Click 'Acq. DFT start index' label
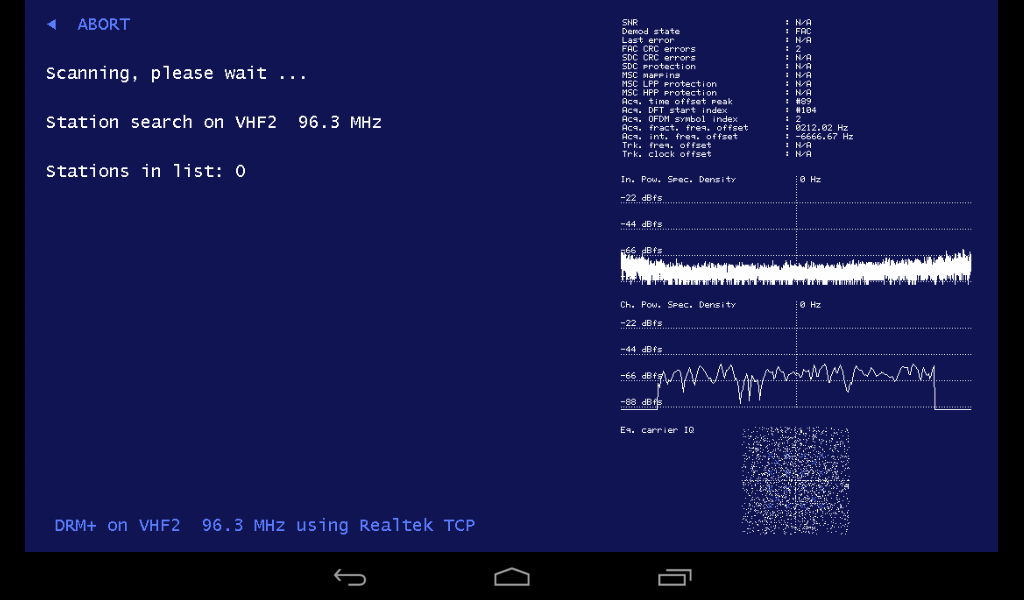 (674, 110)
